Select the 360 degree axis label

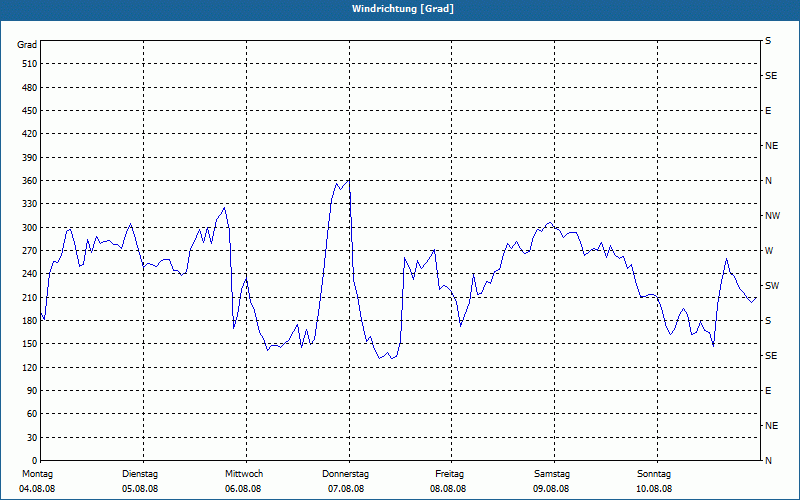(29, 181)
